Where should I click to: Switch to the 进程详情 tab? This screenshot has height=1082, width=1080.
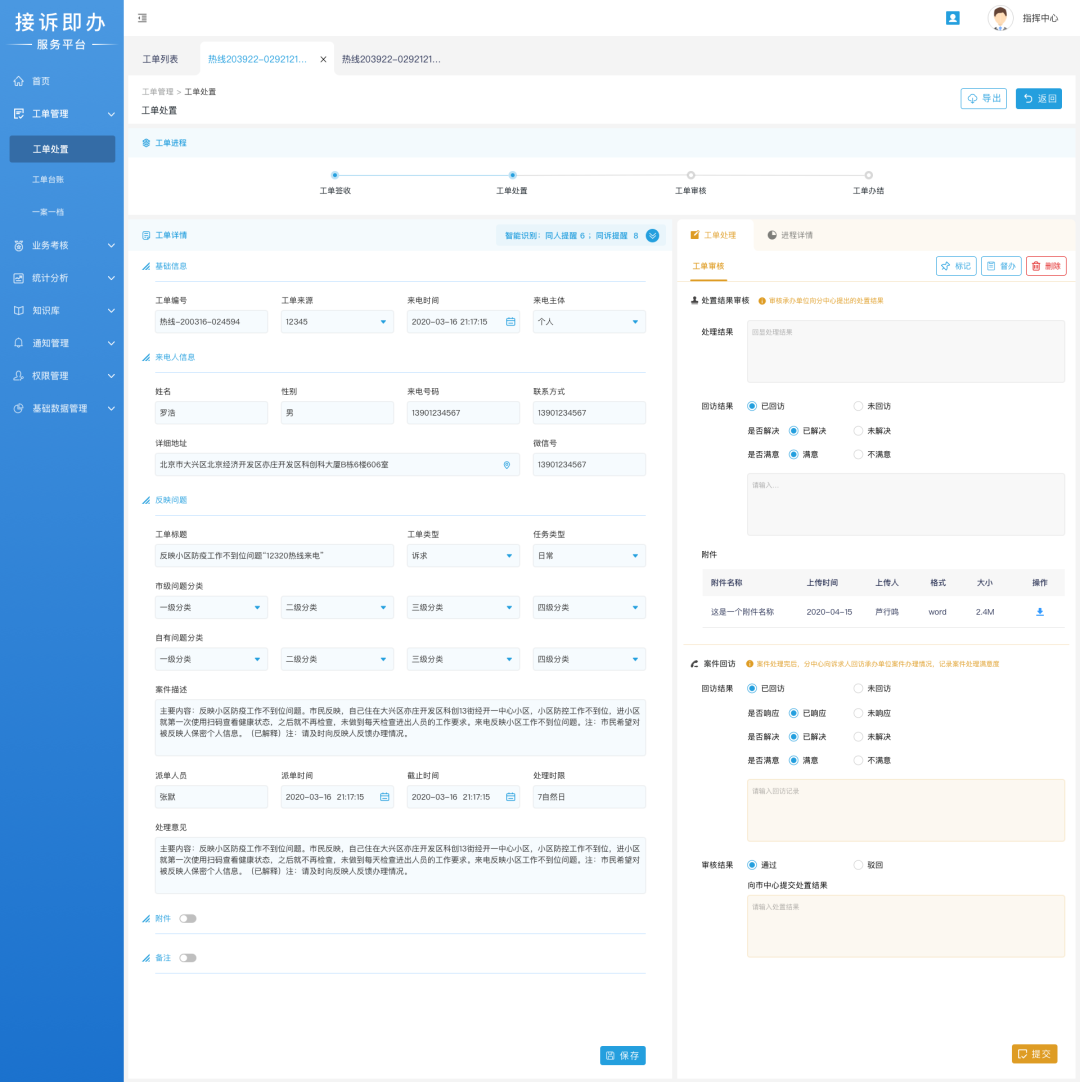point(790,235)
